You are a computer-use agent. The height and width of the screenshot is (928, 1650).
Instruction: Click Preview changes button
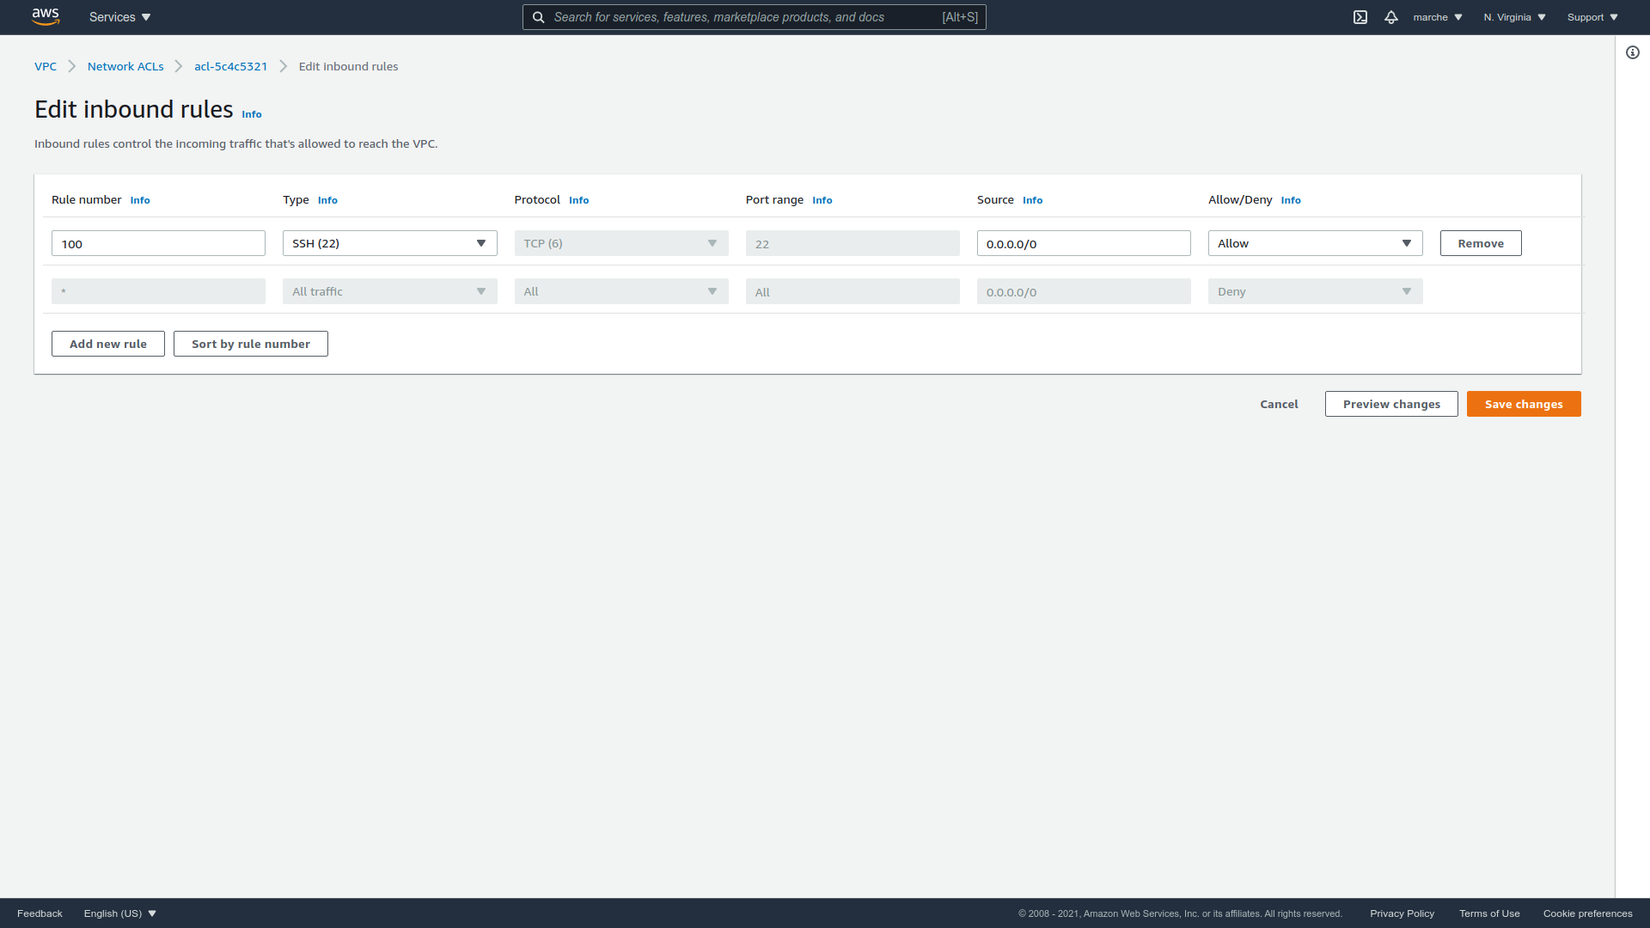(x=1391, y=404)
